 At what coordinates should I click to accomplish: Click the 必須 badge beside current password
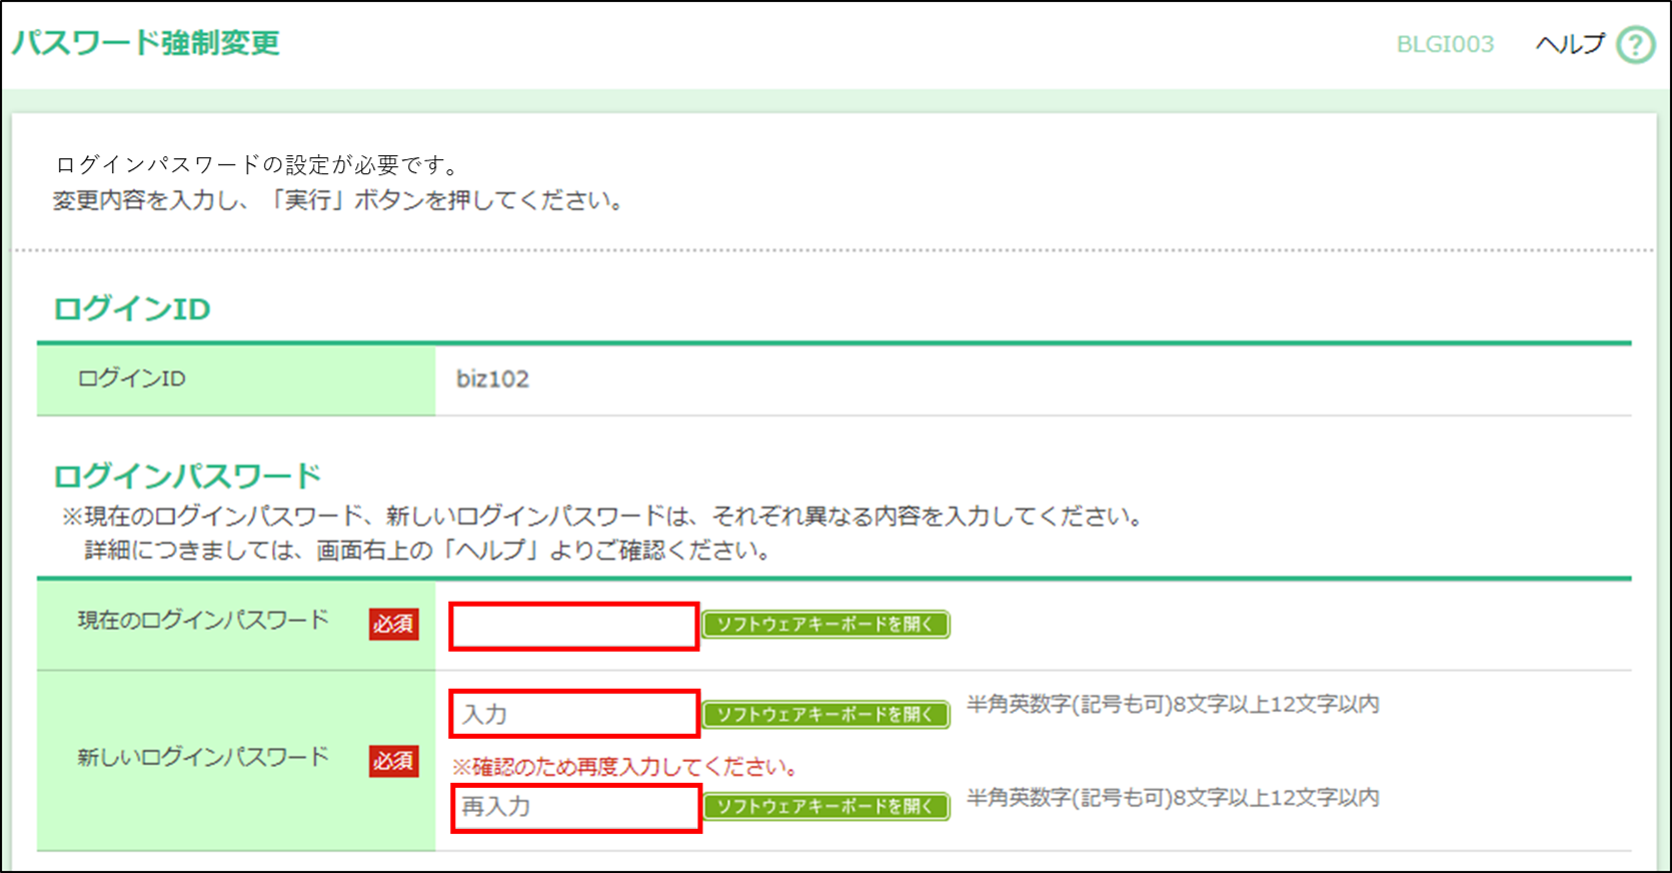point(393,624)
